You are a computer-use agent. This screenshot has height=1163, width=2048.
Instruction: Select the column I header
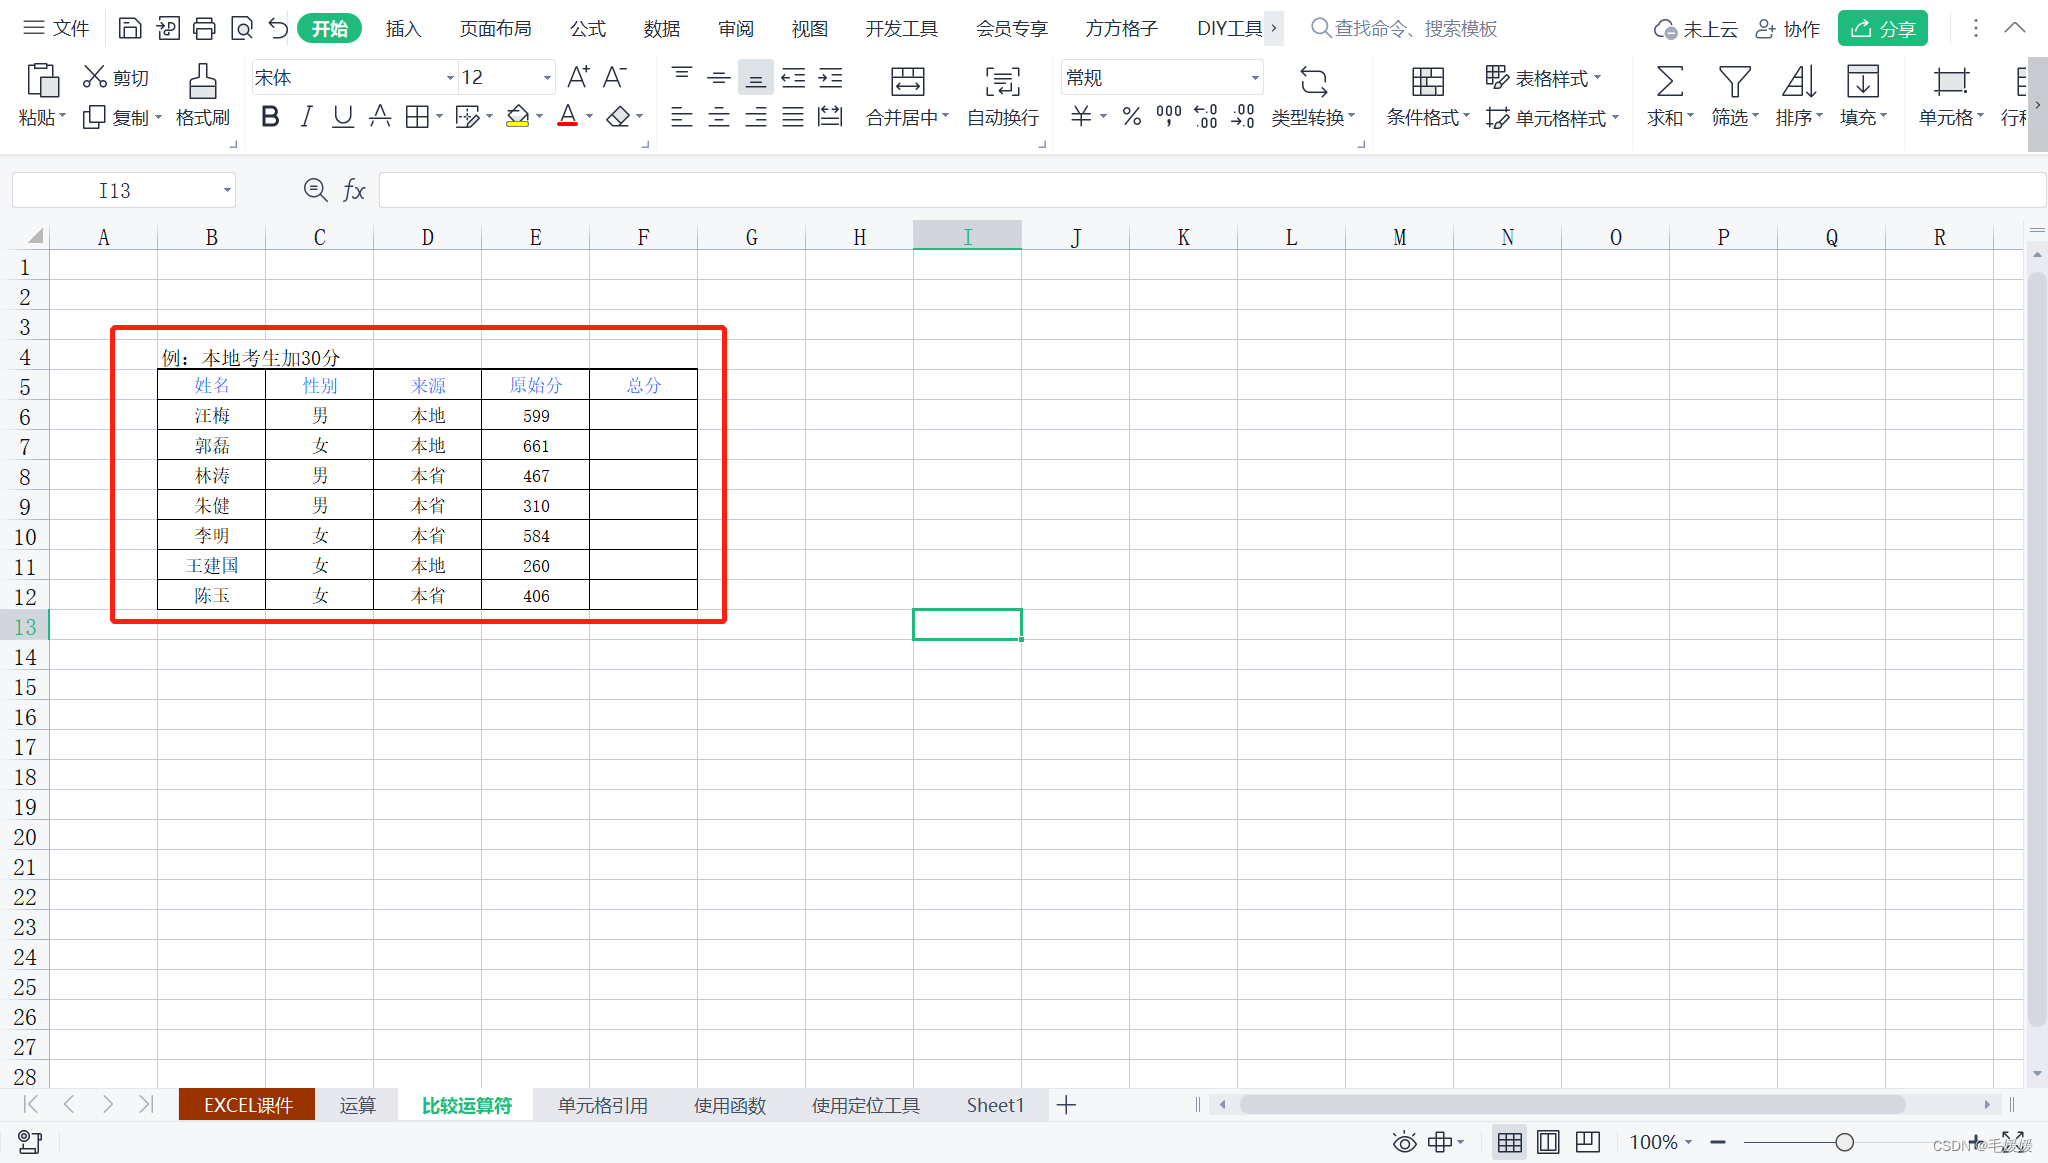(x=967, y=237)
